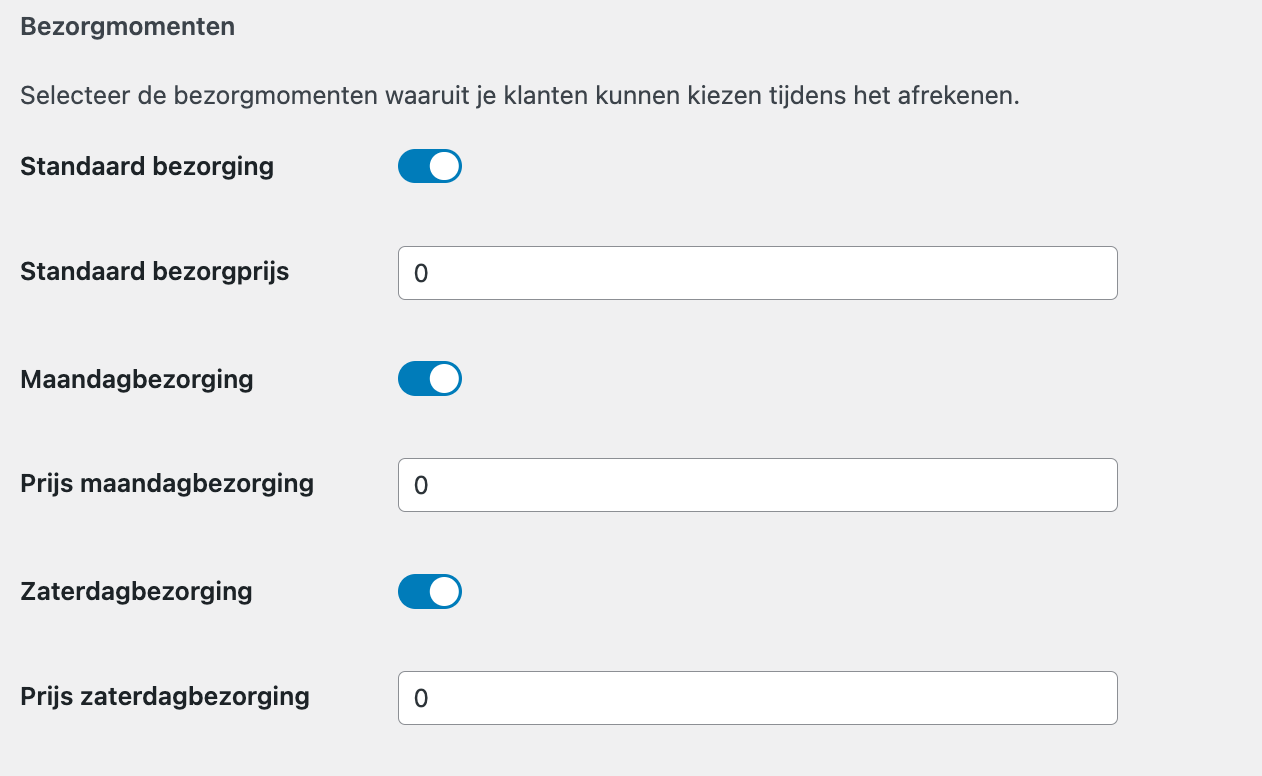Switch the Maandagbezorging toggle
The height and width of the screenshot is (776, 1262).
[430, 378]
